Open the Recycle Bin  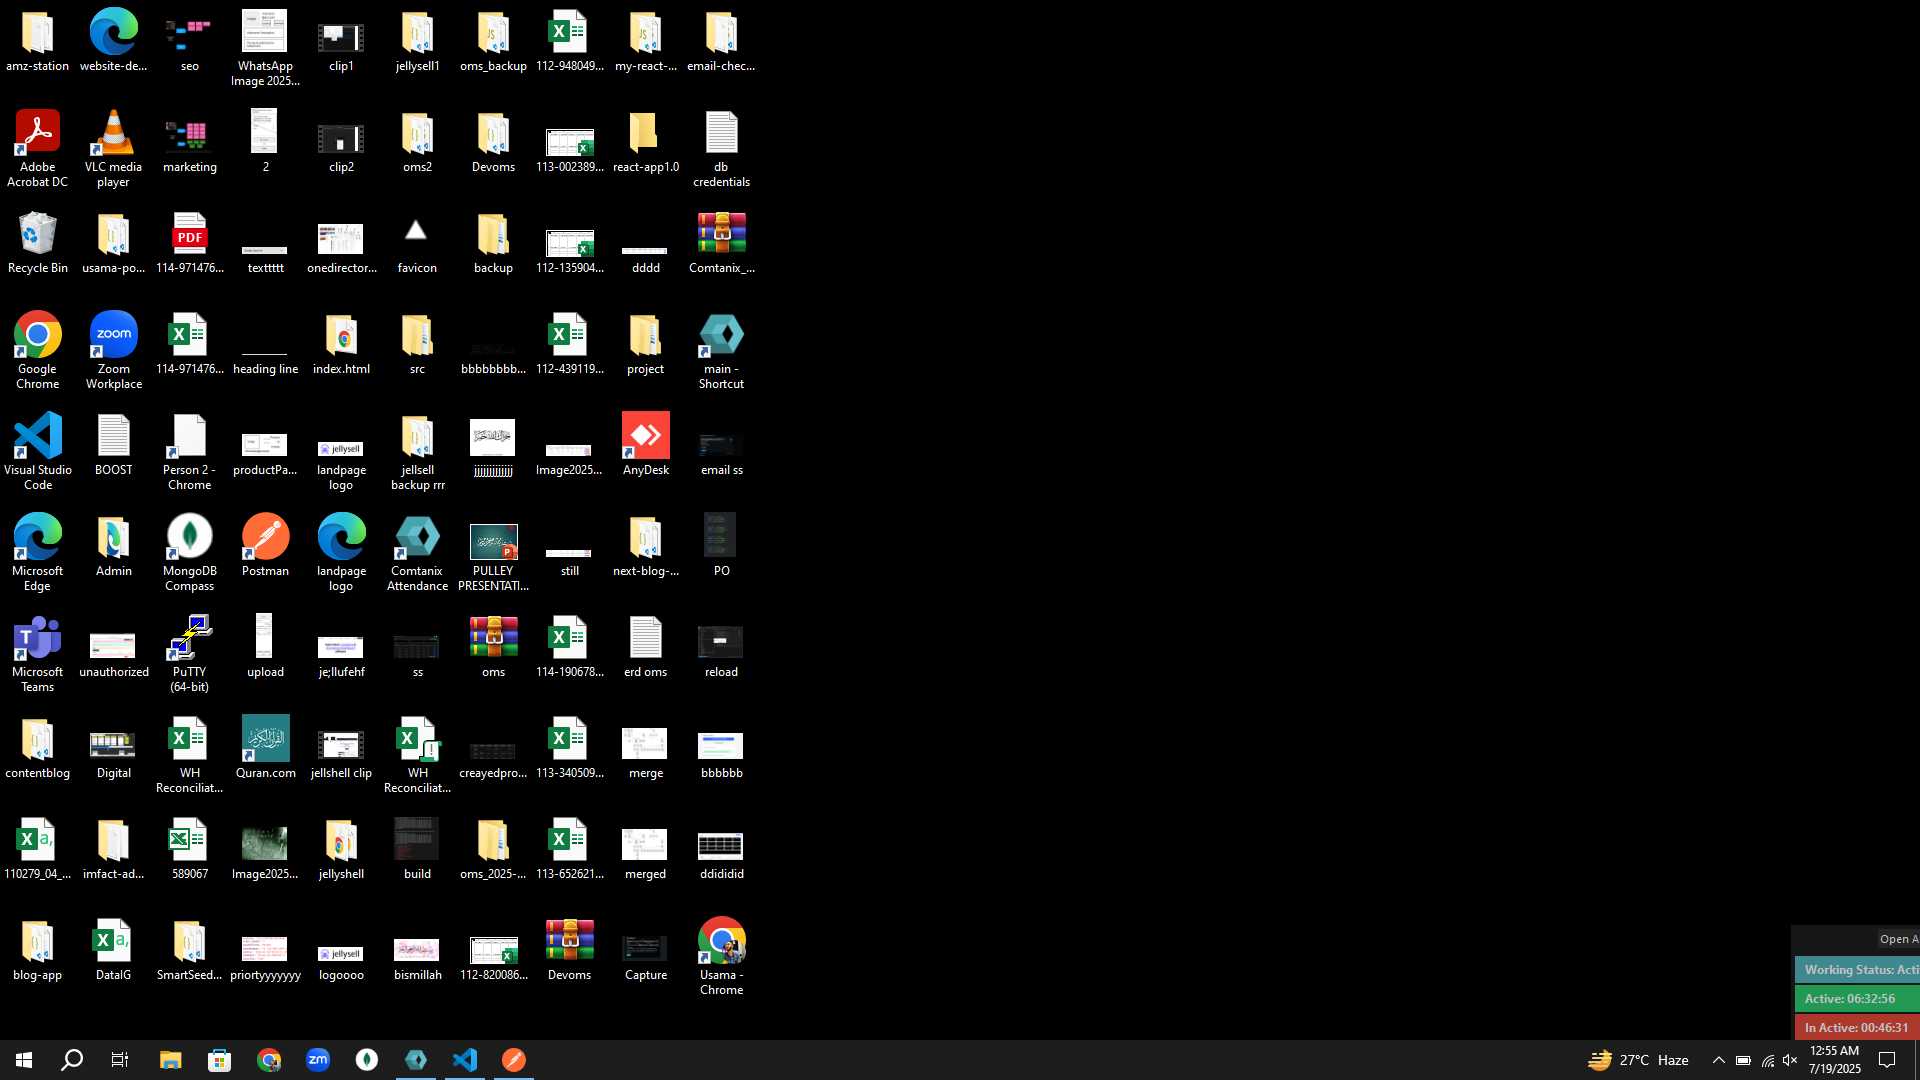[x=38, y=242]
